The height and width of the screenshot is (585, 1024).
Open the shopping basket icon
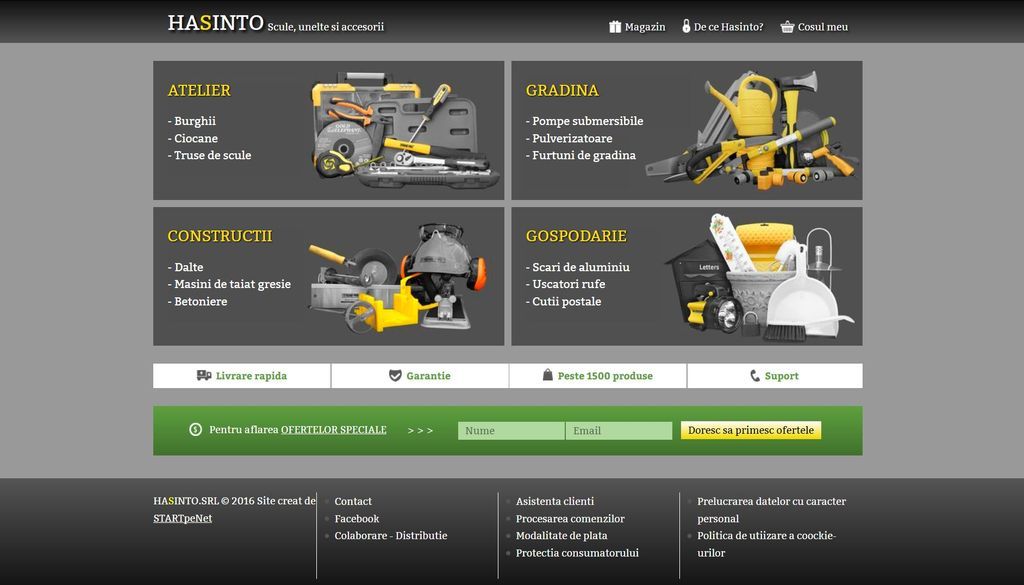coord(787,27)
